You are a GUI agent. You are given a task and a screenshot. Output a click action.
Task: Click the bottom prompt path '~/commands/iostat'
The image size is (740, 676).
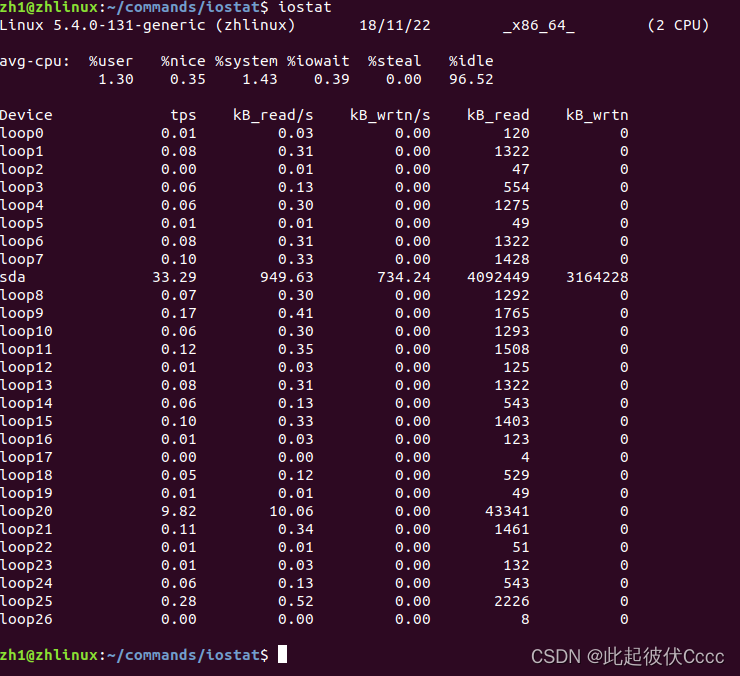[x=184, y=655]
